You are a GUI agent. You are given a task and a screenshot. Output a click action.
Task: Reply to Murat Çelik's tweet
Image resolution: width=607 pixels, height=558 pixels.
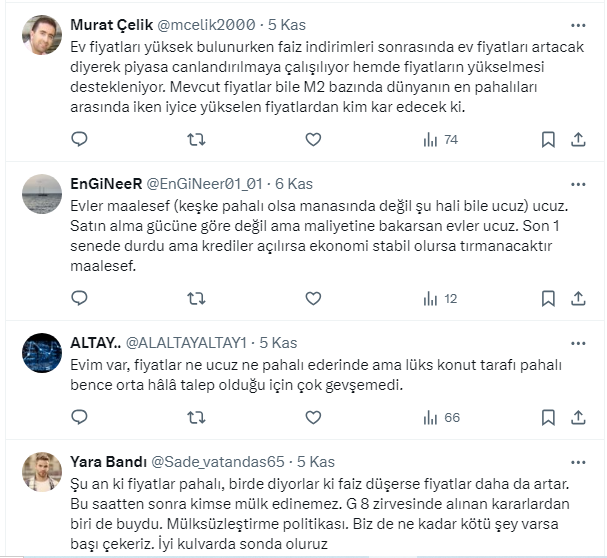80,140
